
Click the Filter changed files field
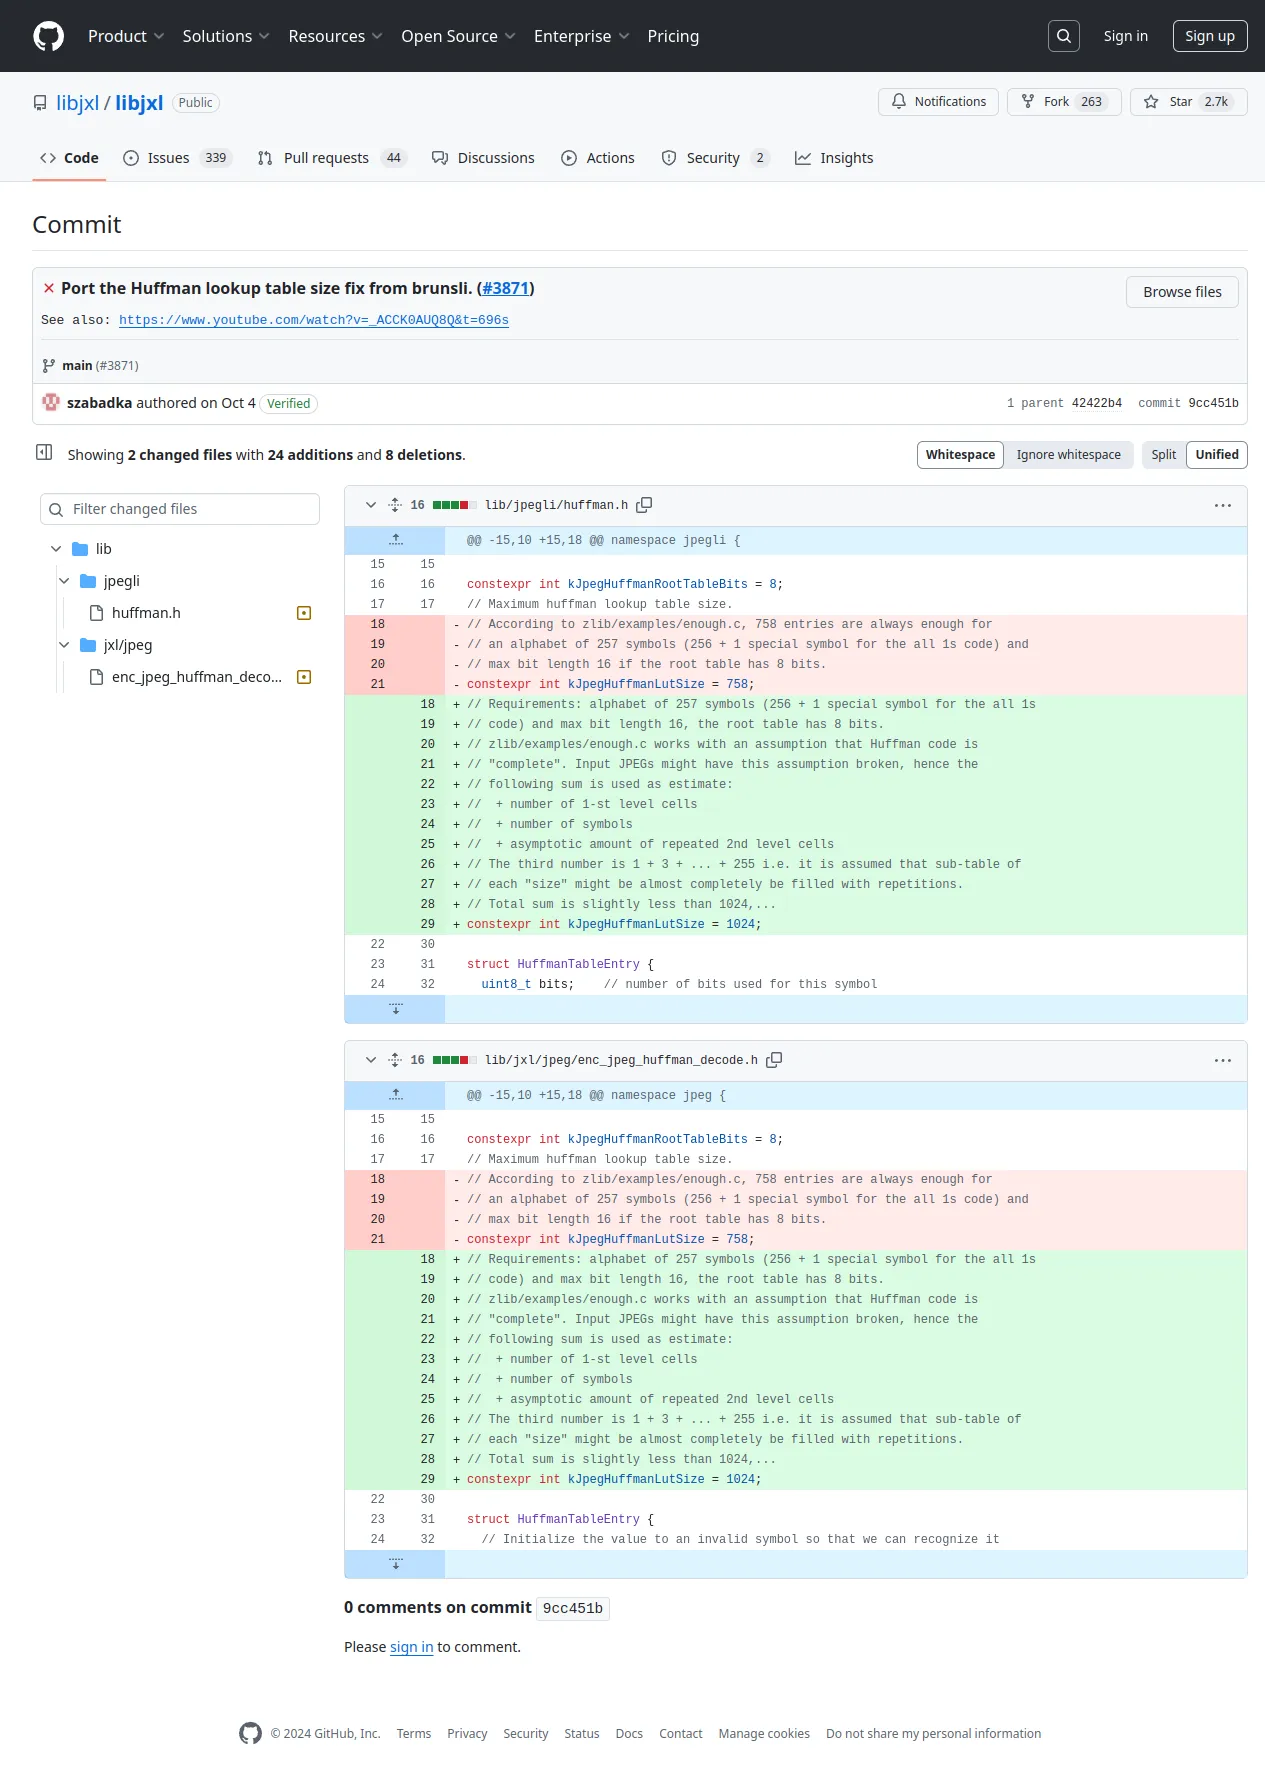(180, 509)
